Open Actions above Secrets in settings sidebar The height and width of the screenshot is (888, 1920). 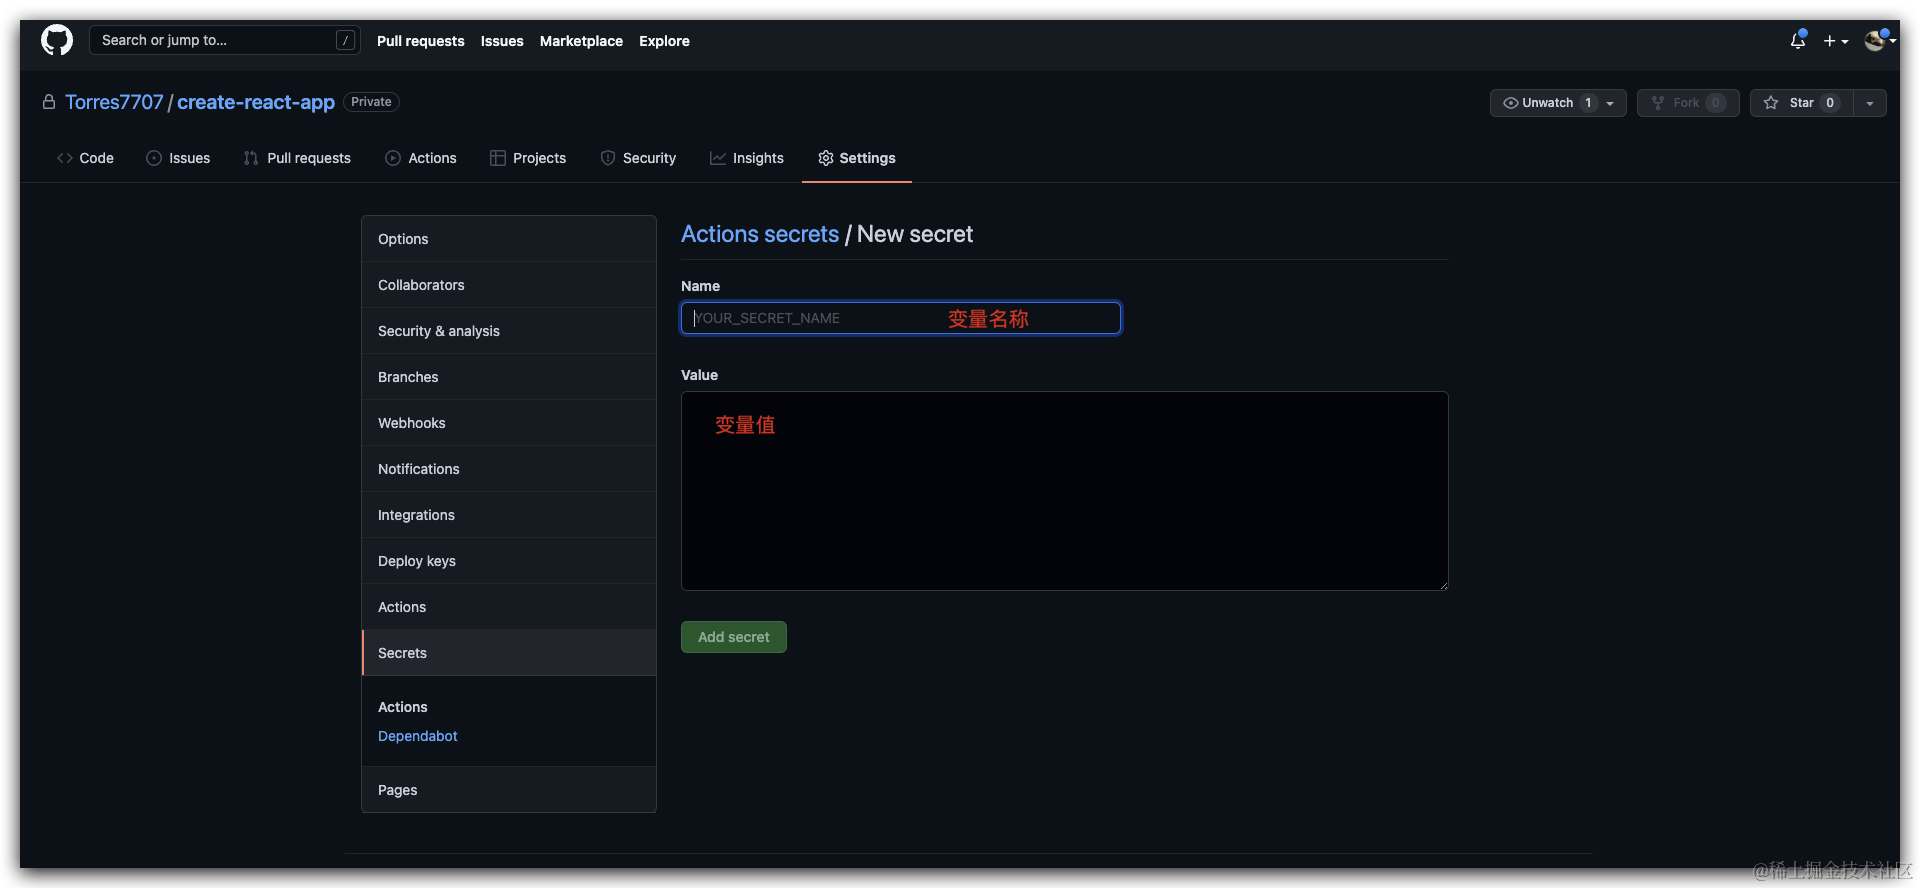click(x=509, y=607)
